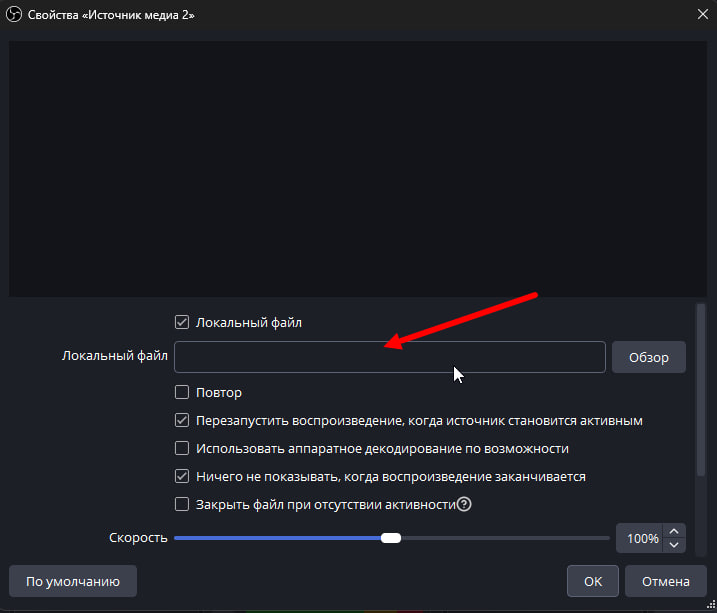The width and height of the screenshot is (717, 613).
Task: Click the 100% speed value field
Action: [x=640, y=539]
